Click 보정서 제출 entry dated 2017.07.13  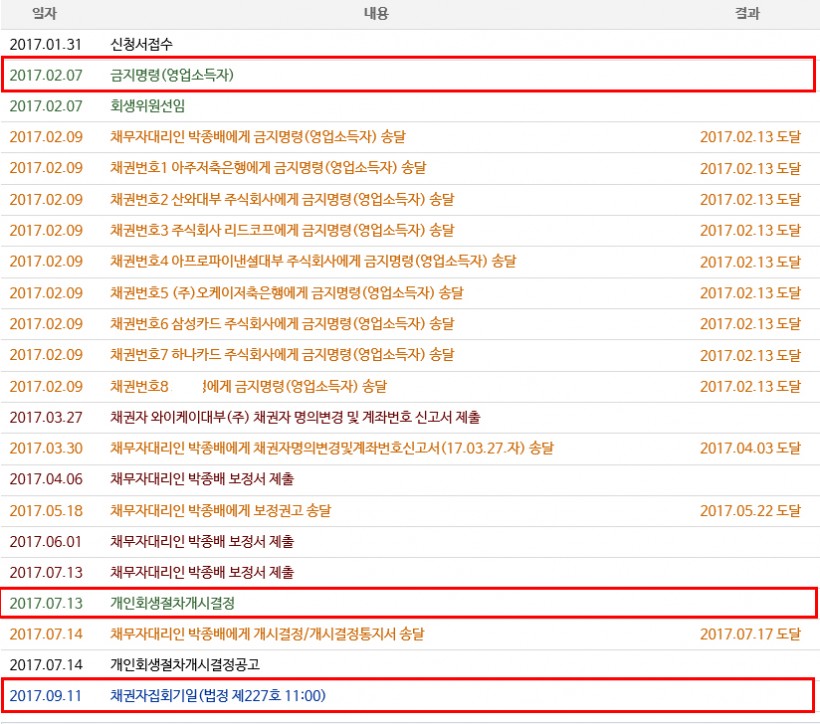(x=202, y=572)
